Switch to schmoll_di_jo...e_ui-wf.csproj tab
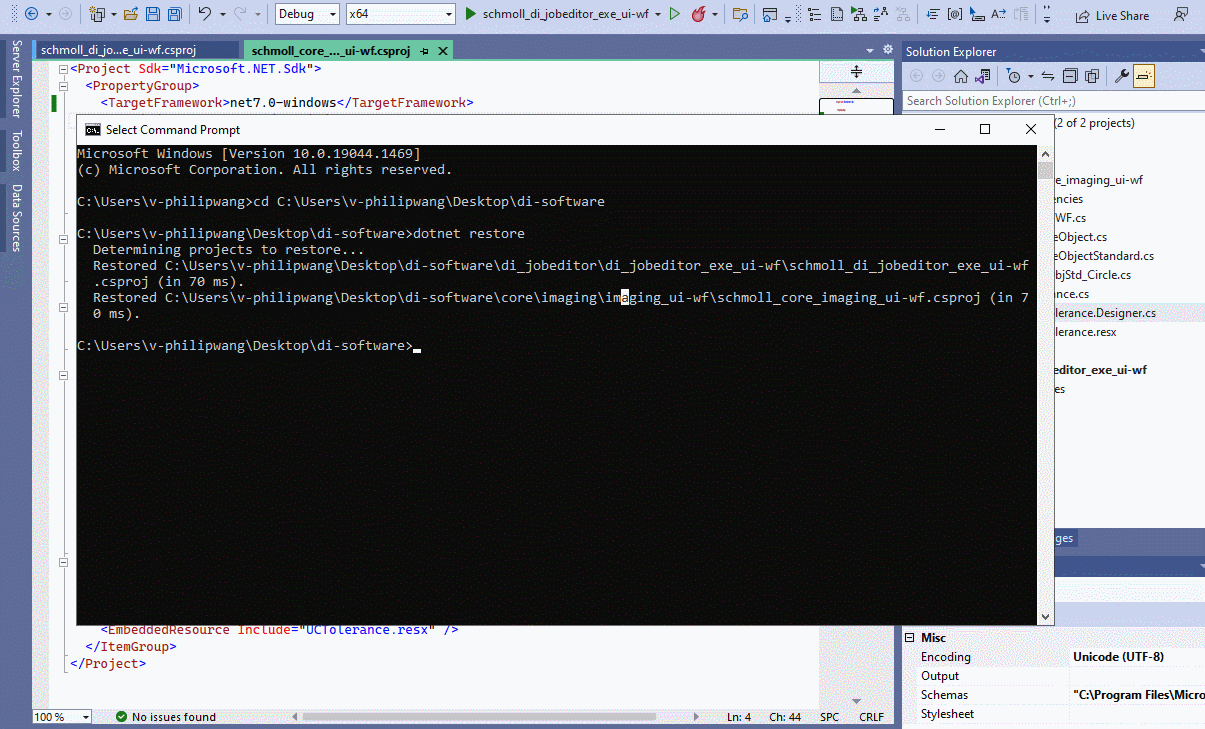The image size is (1205, 729). coord(135,51)
